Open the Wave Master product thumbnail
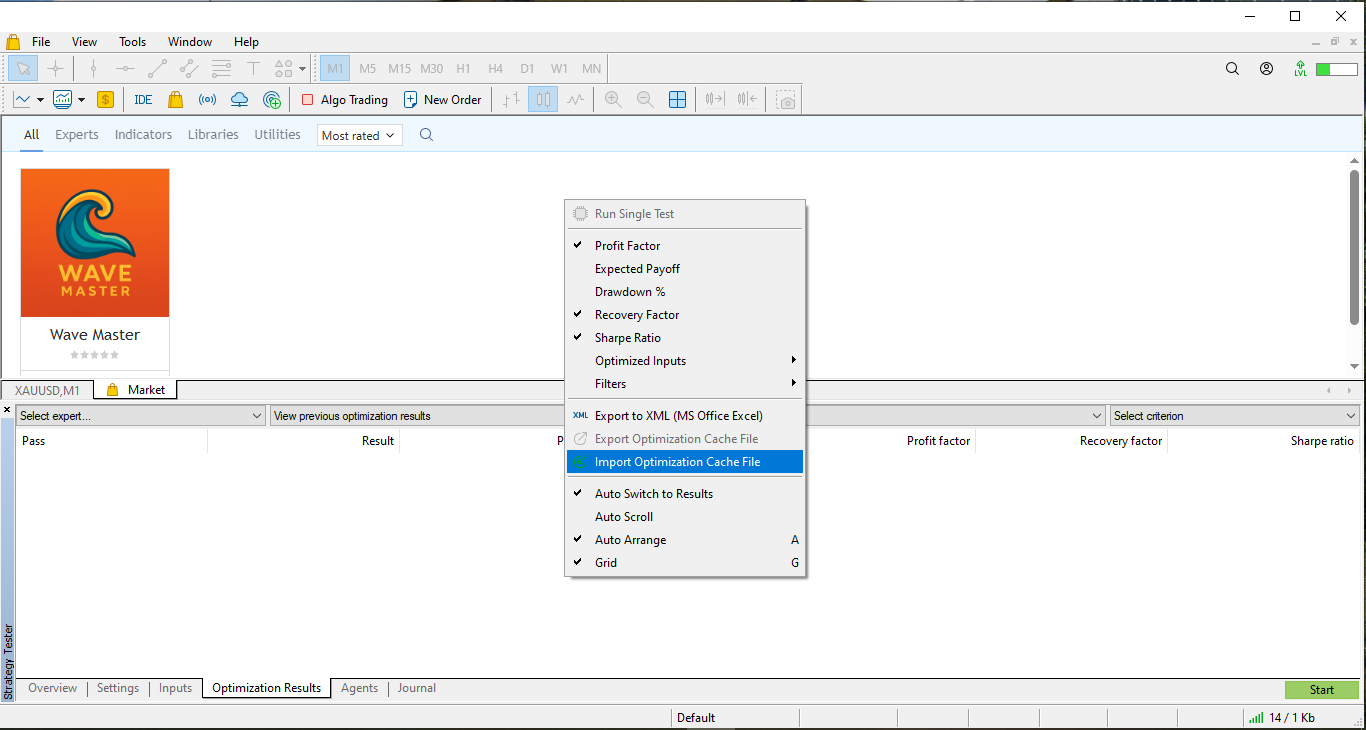The width and height of the screenshot is (1366, 730). (x=95, y=243)
